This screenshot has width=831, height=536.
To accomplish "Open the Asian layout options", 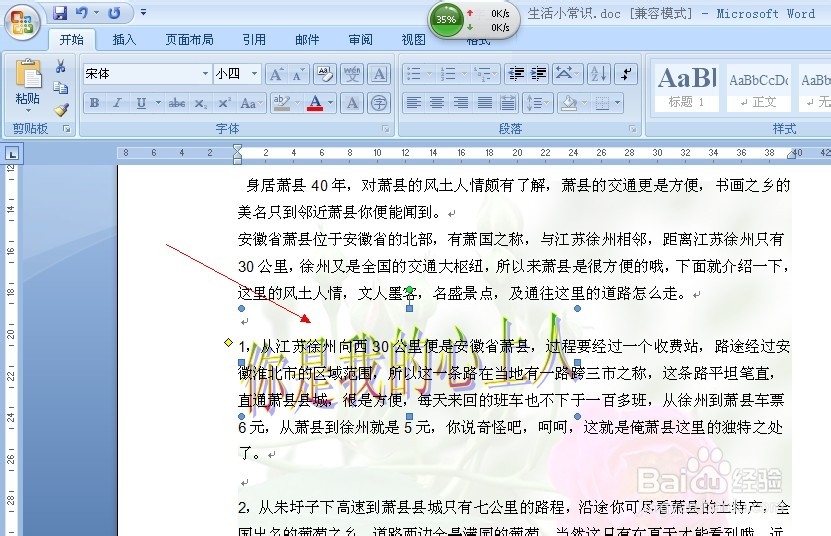I will coord(567,74).
